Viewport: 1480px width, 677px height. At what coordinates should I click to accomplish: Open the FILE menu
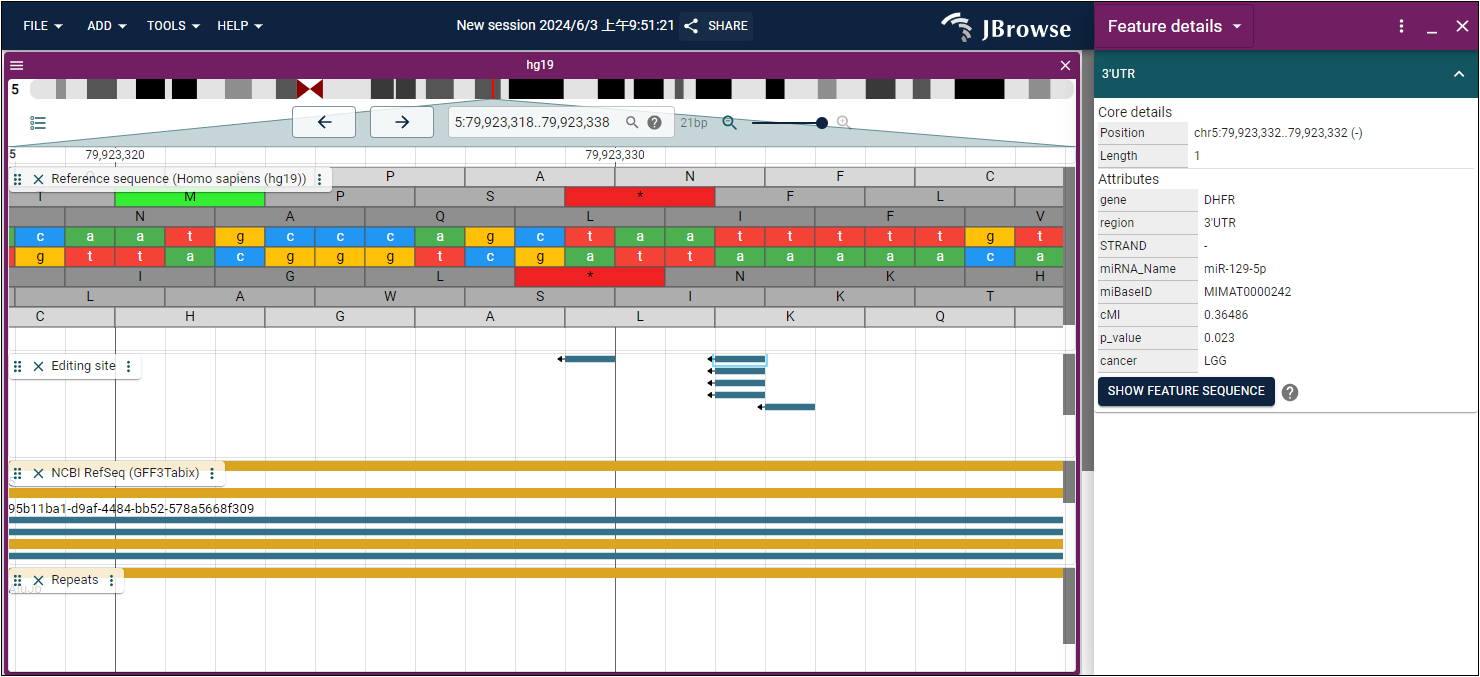[x=43, y=26]
